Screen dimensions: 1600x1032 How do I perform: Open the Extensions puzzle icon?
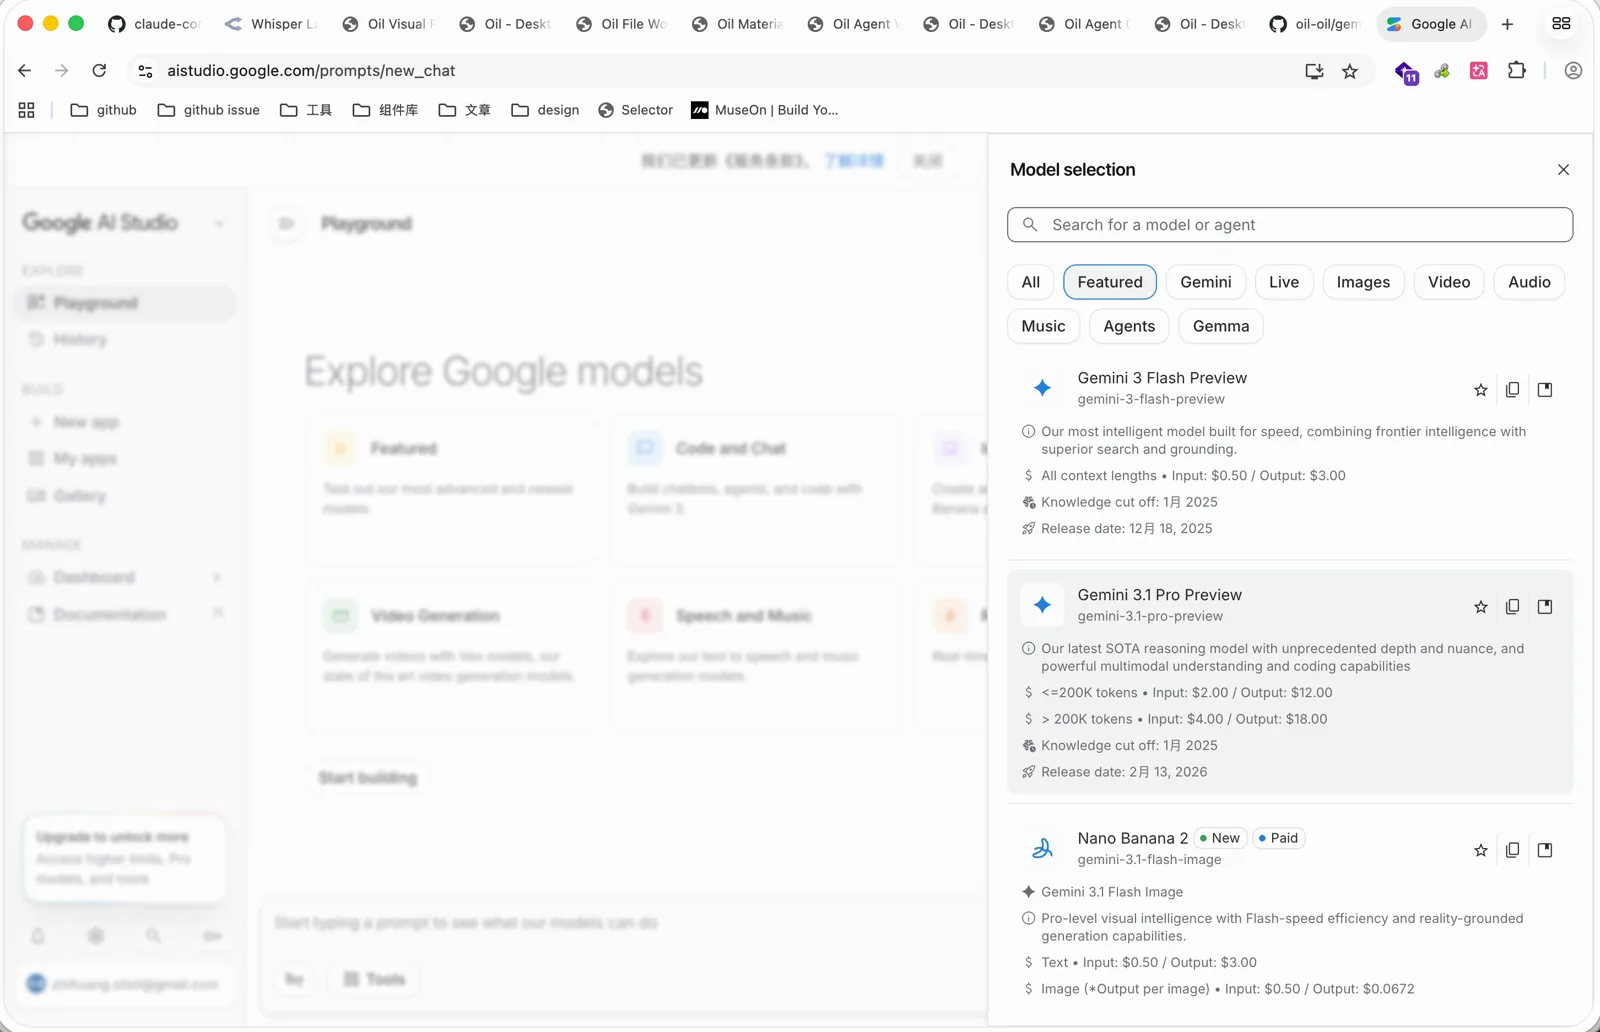coord(1517,71)
